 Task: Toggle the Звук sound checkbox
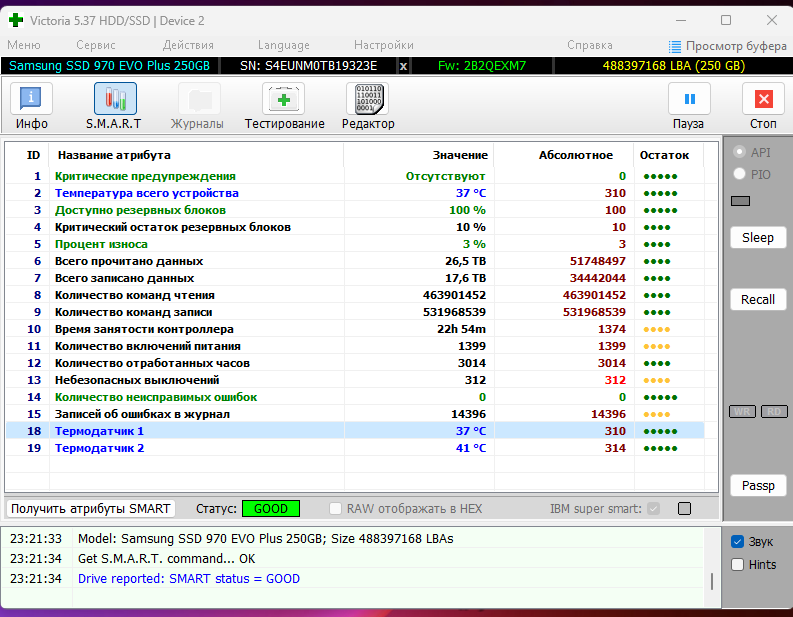[x=737, y=542]
